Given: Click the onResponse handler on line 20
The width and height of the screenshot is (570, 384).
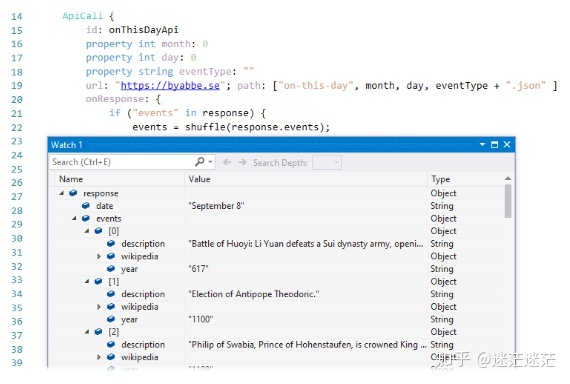Looking at the screenshot, I should (115, 99).
